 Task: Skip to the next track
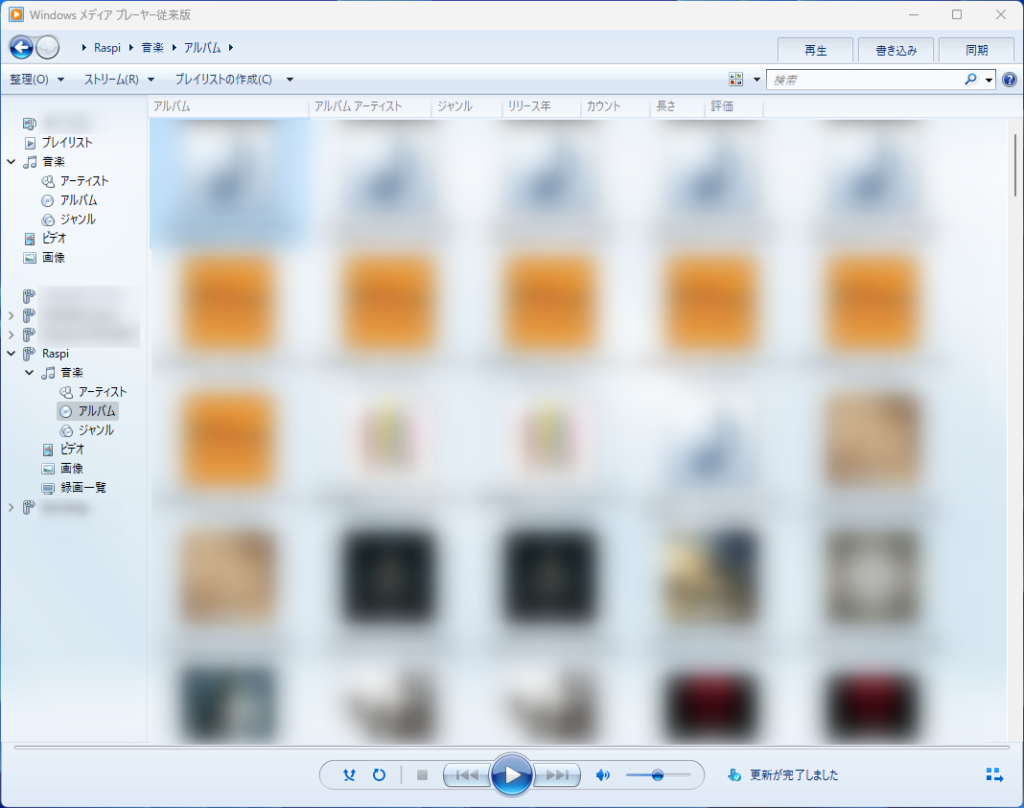tap(557, 775)
